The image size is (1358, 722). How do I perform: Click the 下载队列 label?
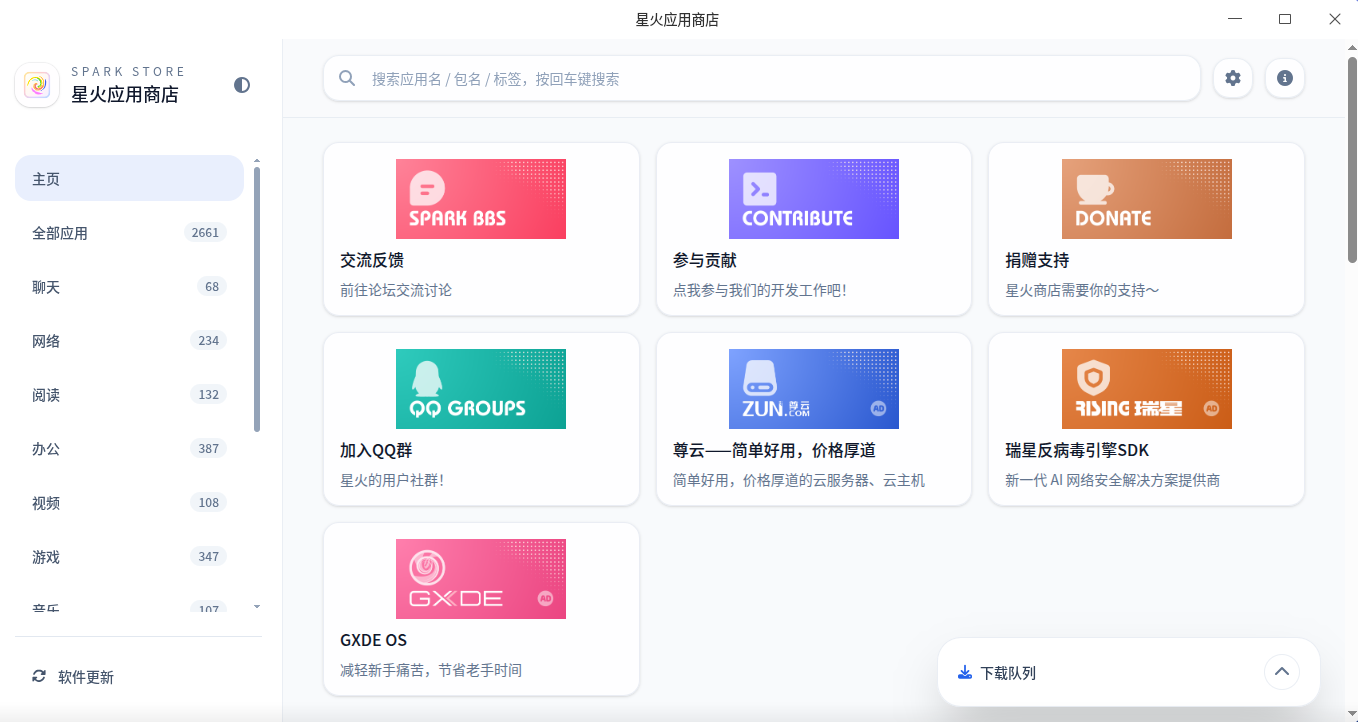[x=1008, y=673]
